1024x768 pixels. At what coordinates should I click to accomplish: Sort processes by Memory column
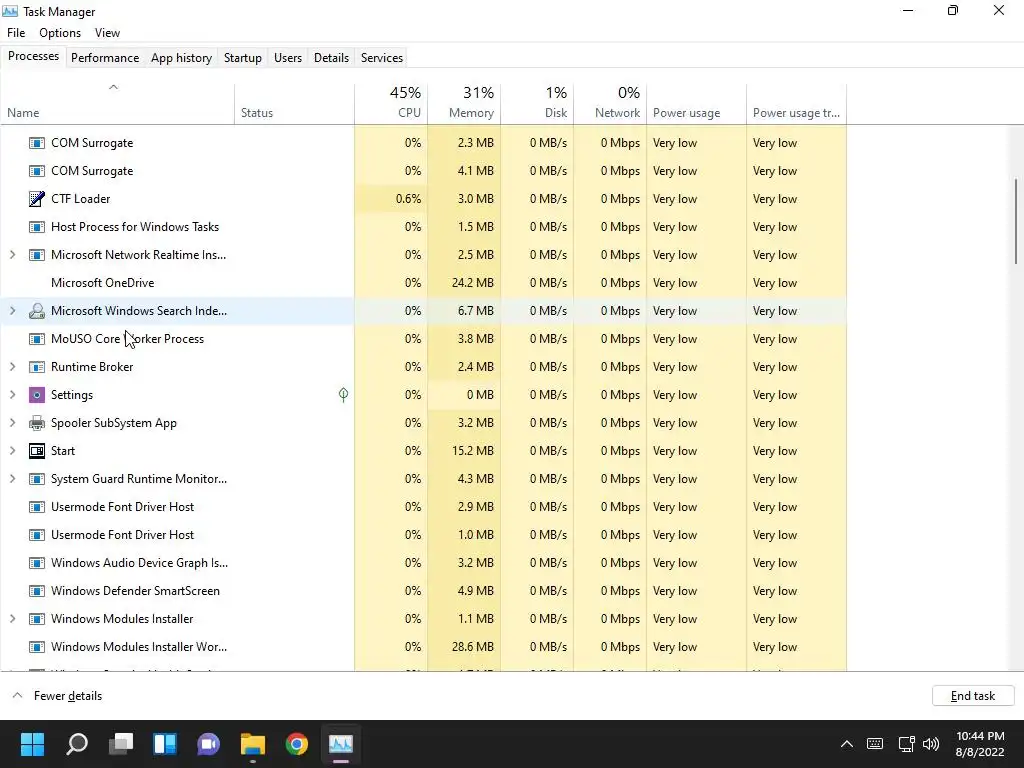coord(464,103)
